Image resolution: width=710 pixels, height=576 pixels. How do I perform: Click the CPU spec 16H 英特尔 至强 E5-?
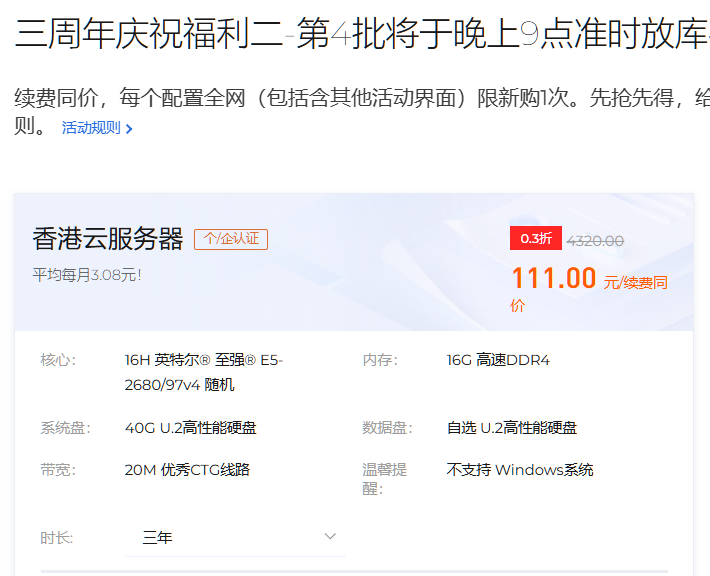point(204,360)
